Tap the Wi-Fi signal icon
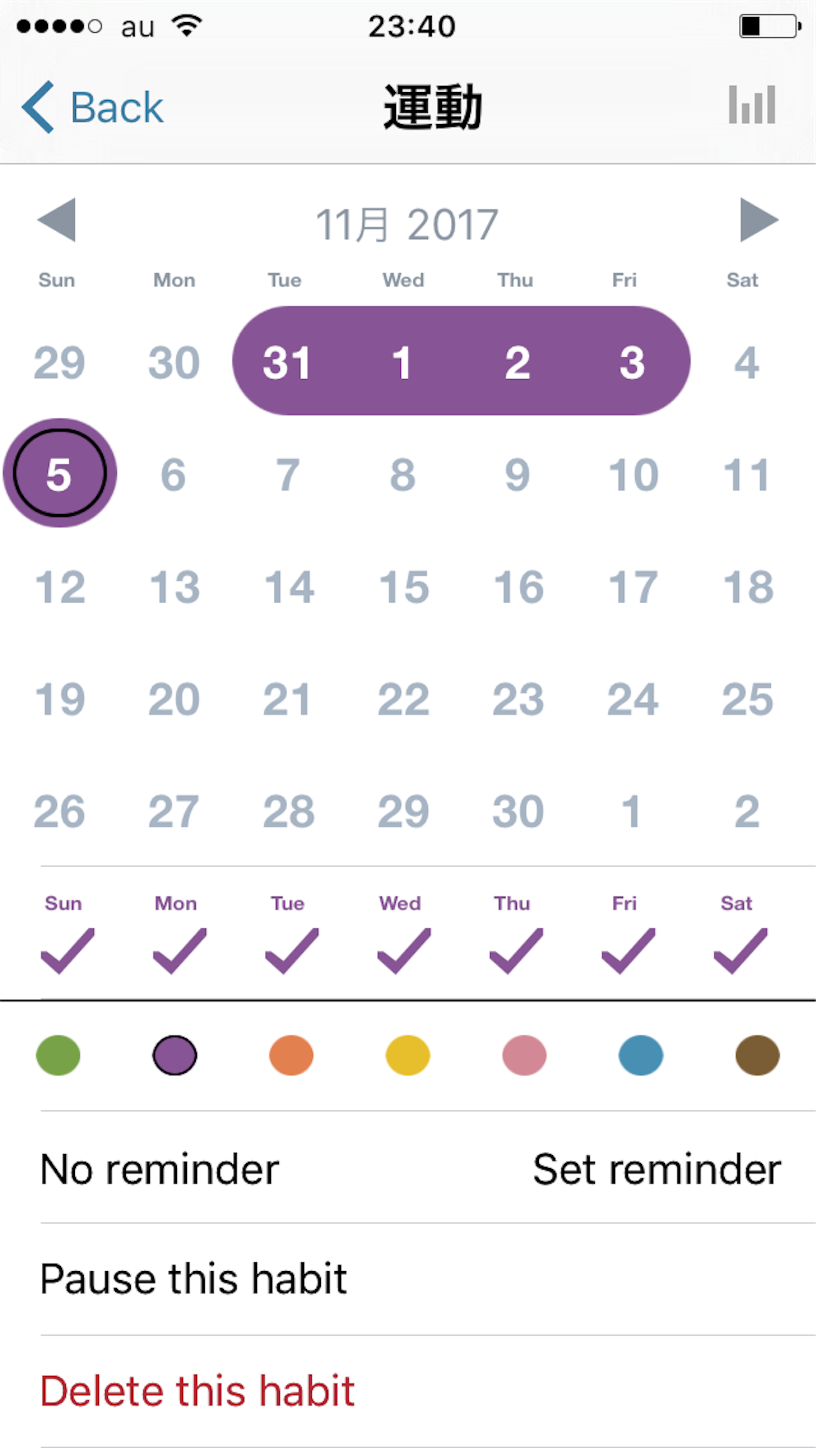Viewport: 816px width, 1448px height. tap(186, 26)
